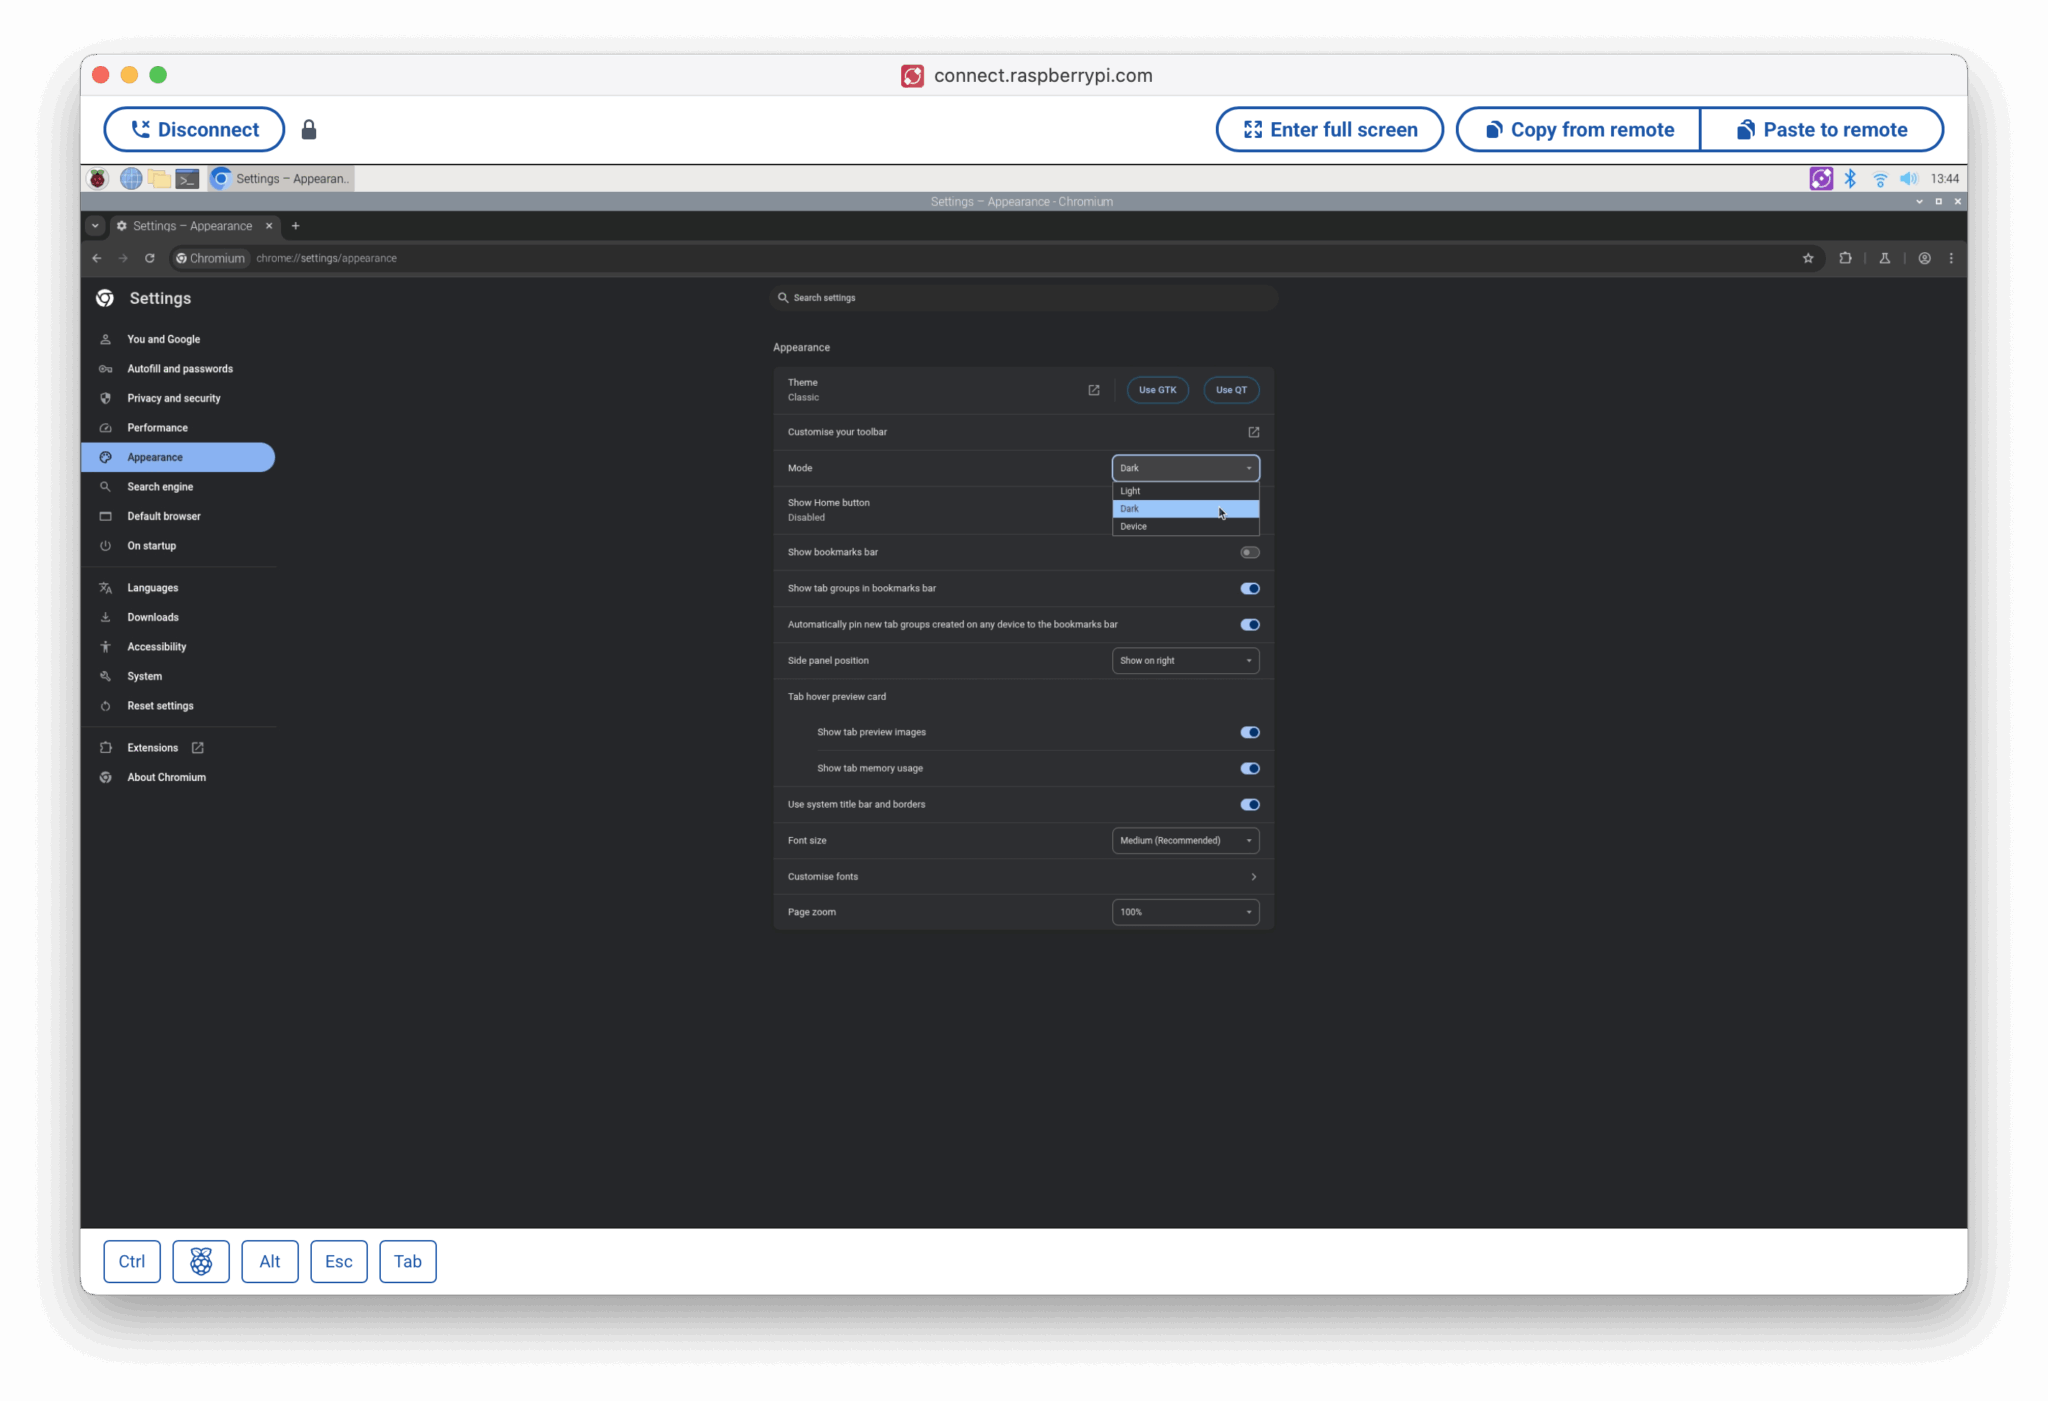The width and height of the screenshot is (2048, 1401).
Task: Open theme external link icon
Action: click(x=1093, y=390)
